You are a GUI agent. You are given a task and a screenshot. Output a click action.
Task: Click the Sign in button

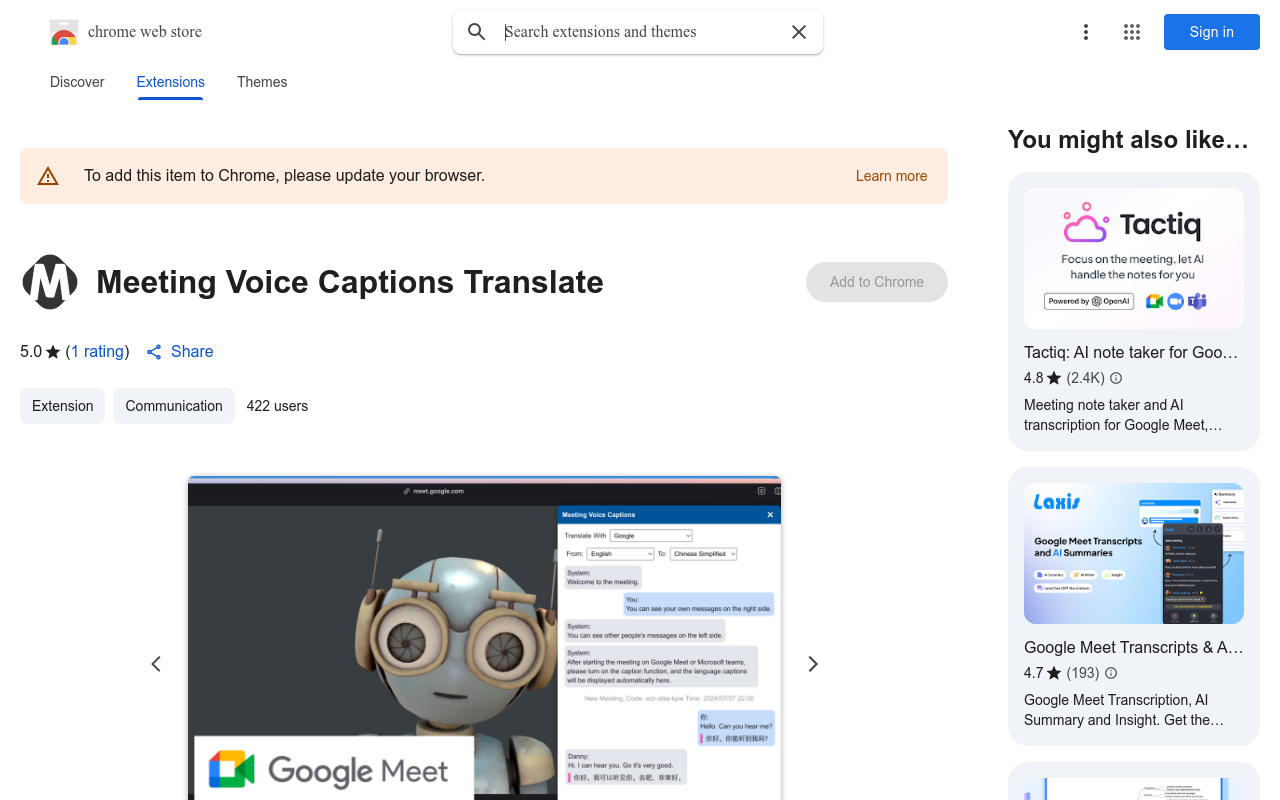pos(1212,32)
